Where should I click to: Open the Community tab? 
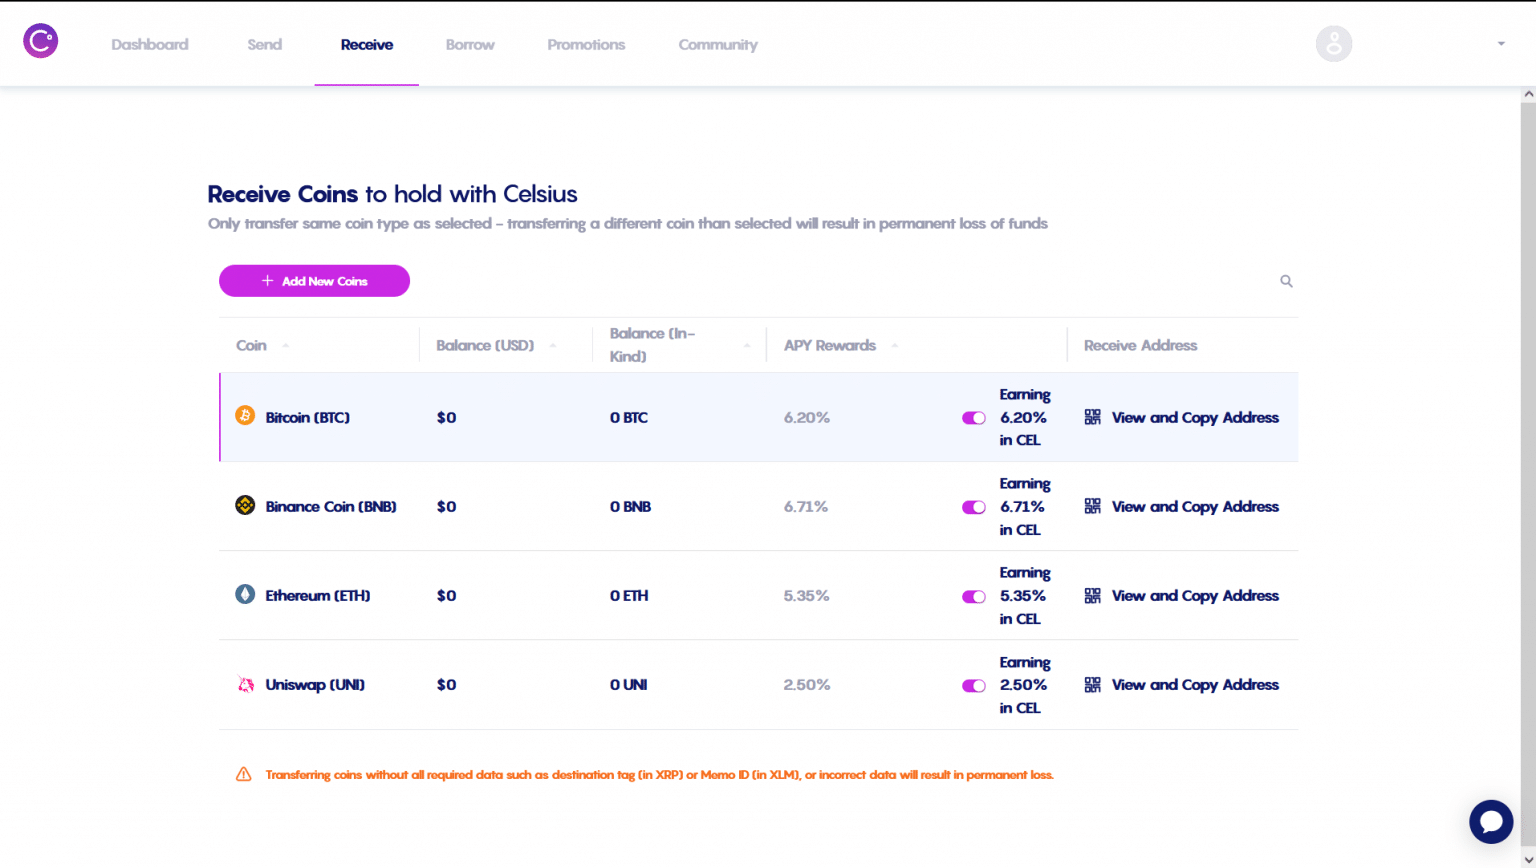[718, 44]
